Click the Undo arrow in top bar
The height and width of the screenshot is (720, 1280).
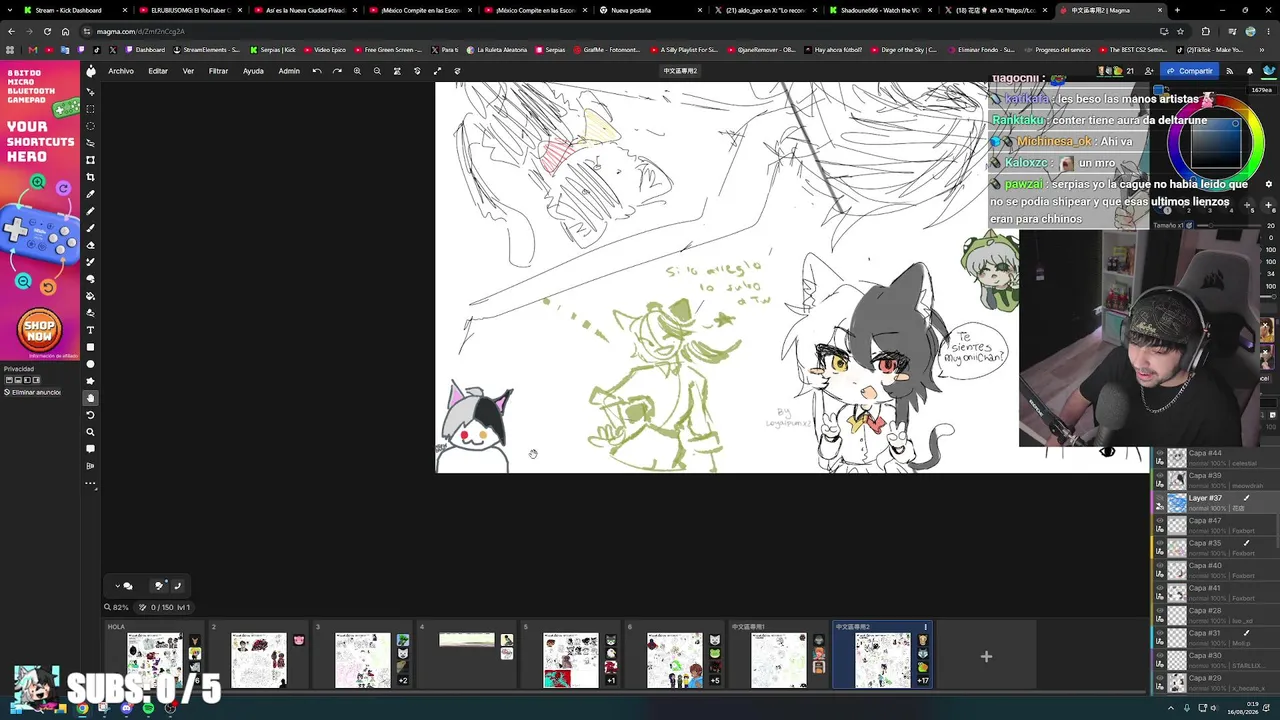pyautogui.click(x=317, y=71)
